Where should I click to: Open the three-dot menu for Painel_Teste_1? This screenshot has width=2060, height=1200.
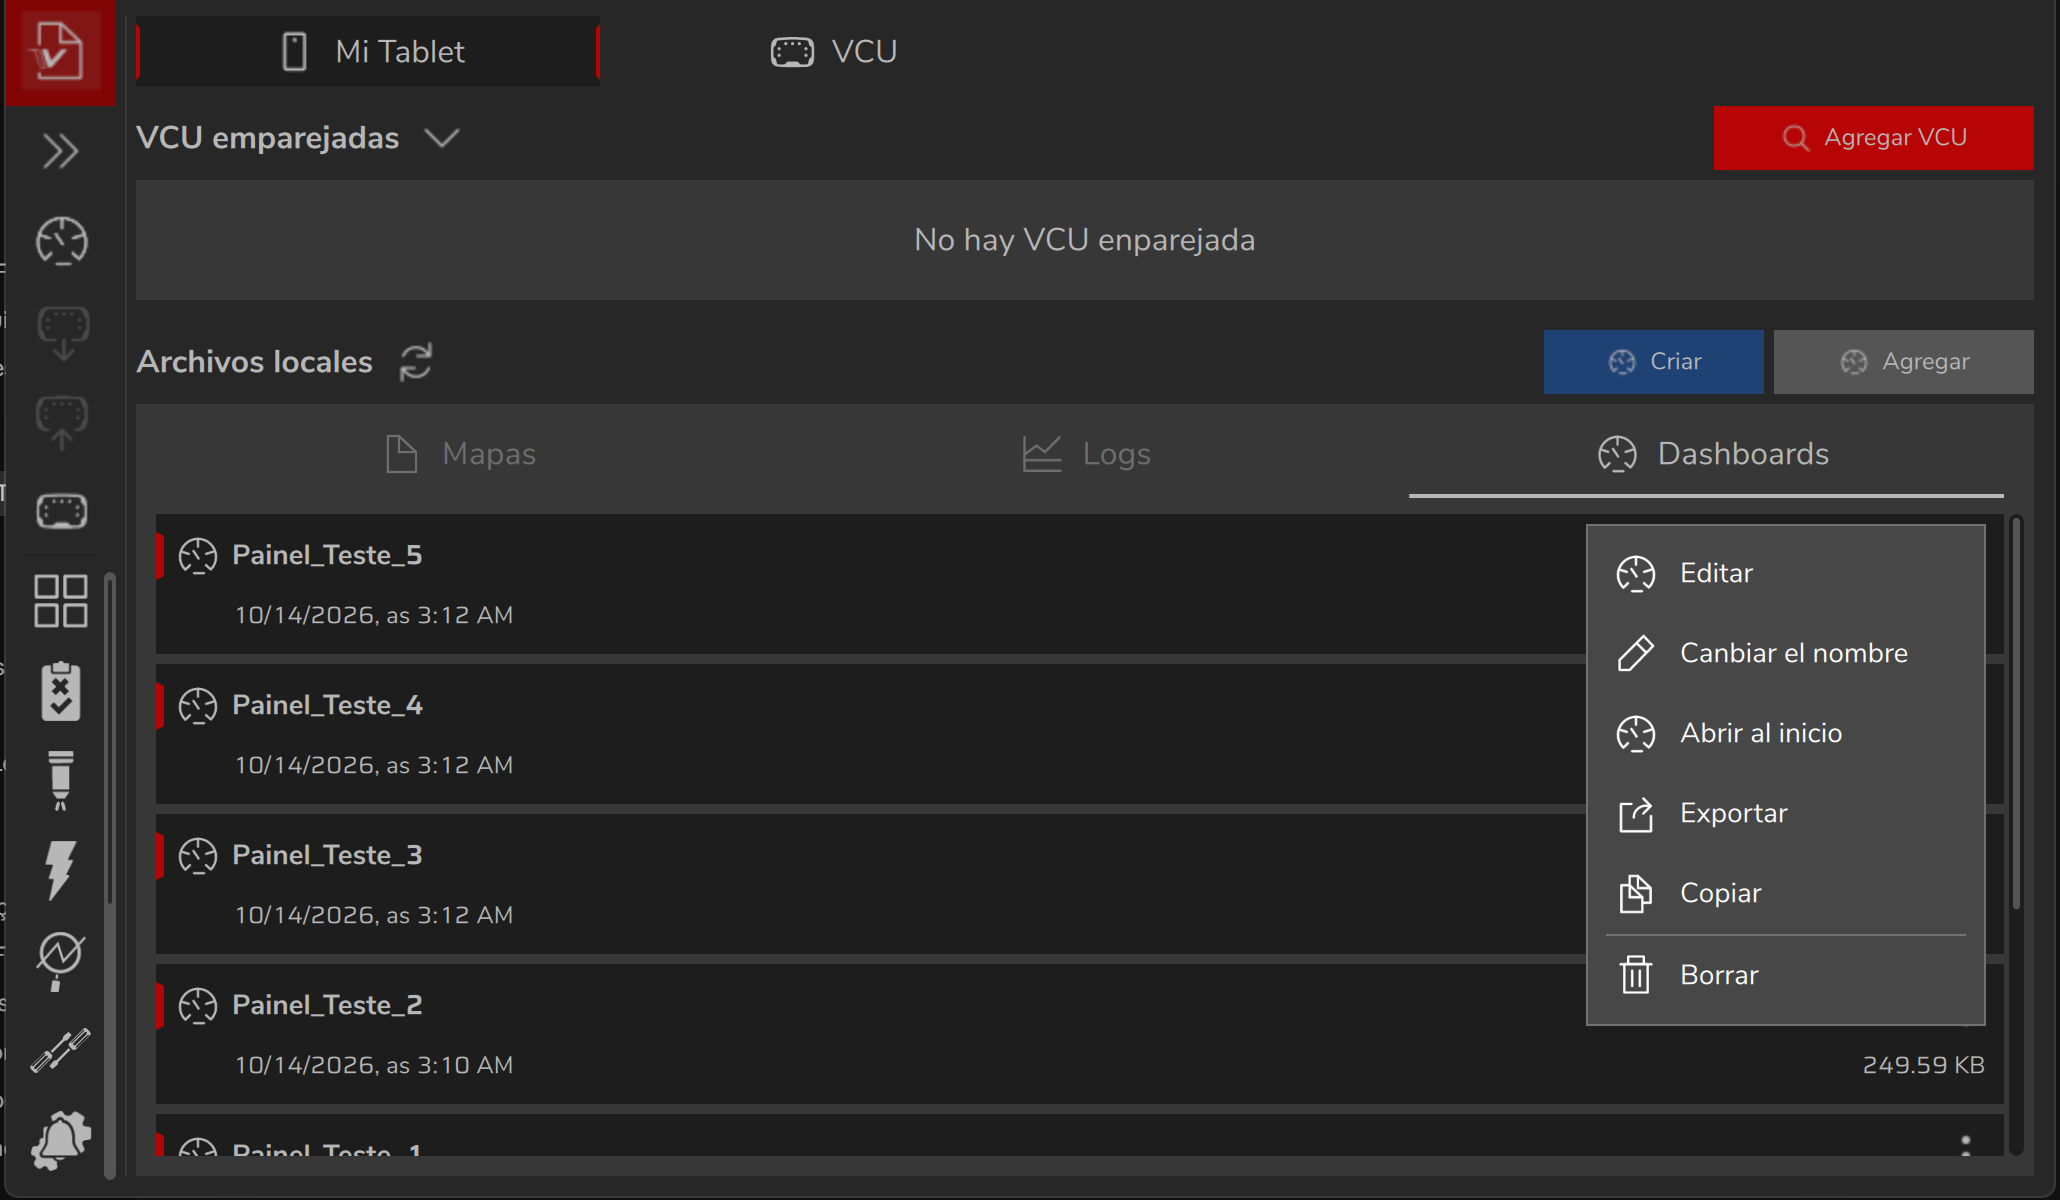pos(1966,1146)
